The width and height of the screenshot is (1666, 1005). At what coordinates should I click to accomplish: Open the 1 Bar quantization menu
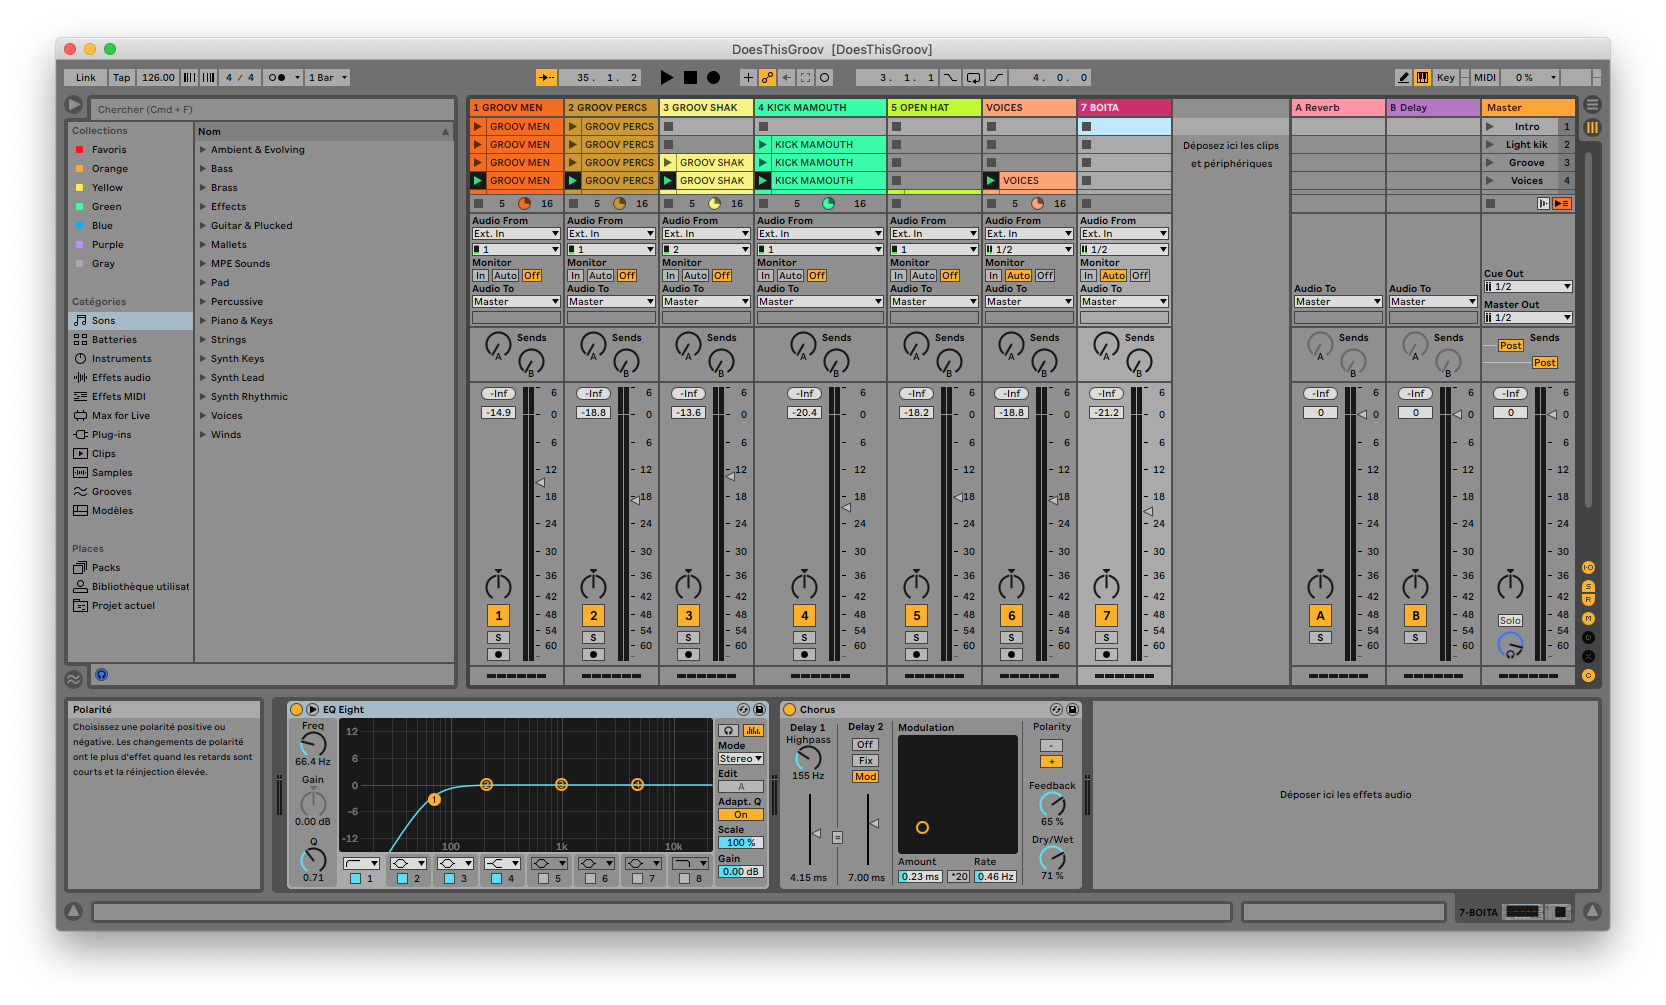(328, 77)
